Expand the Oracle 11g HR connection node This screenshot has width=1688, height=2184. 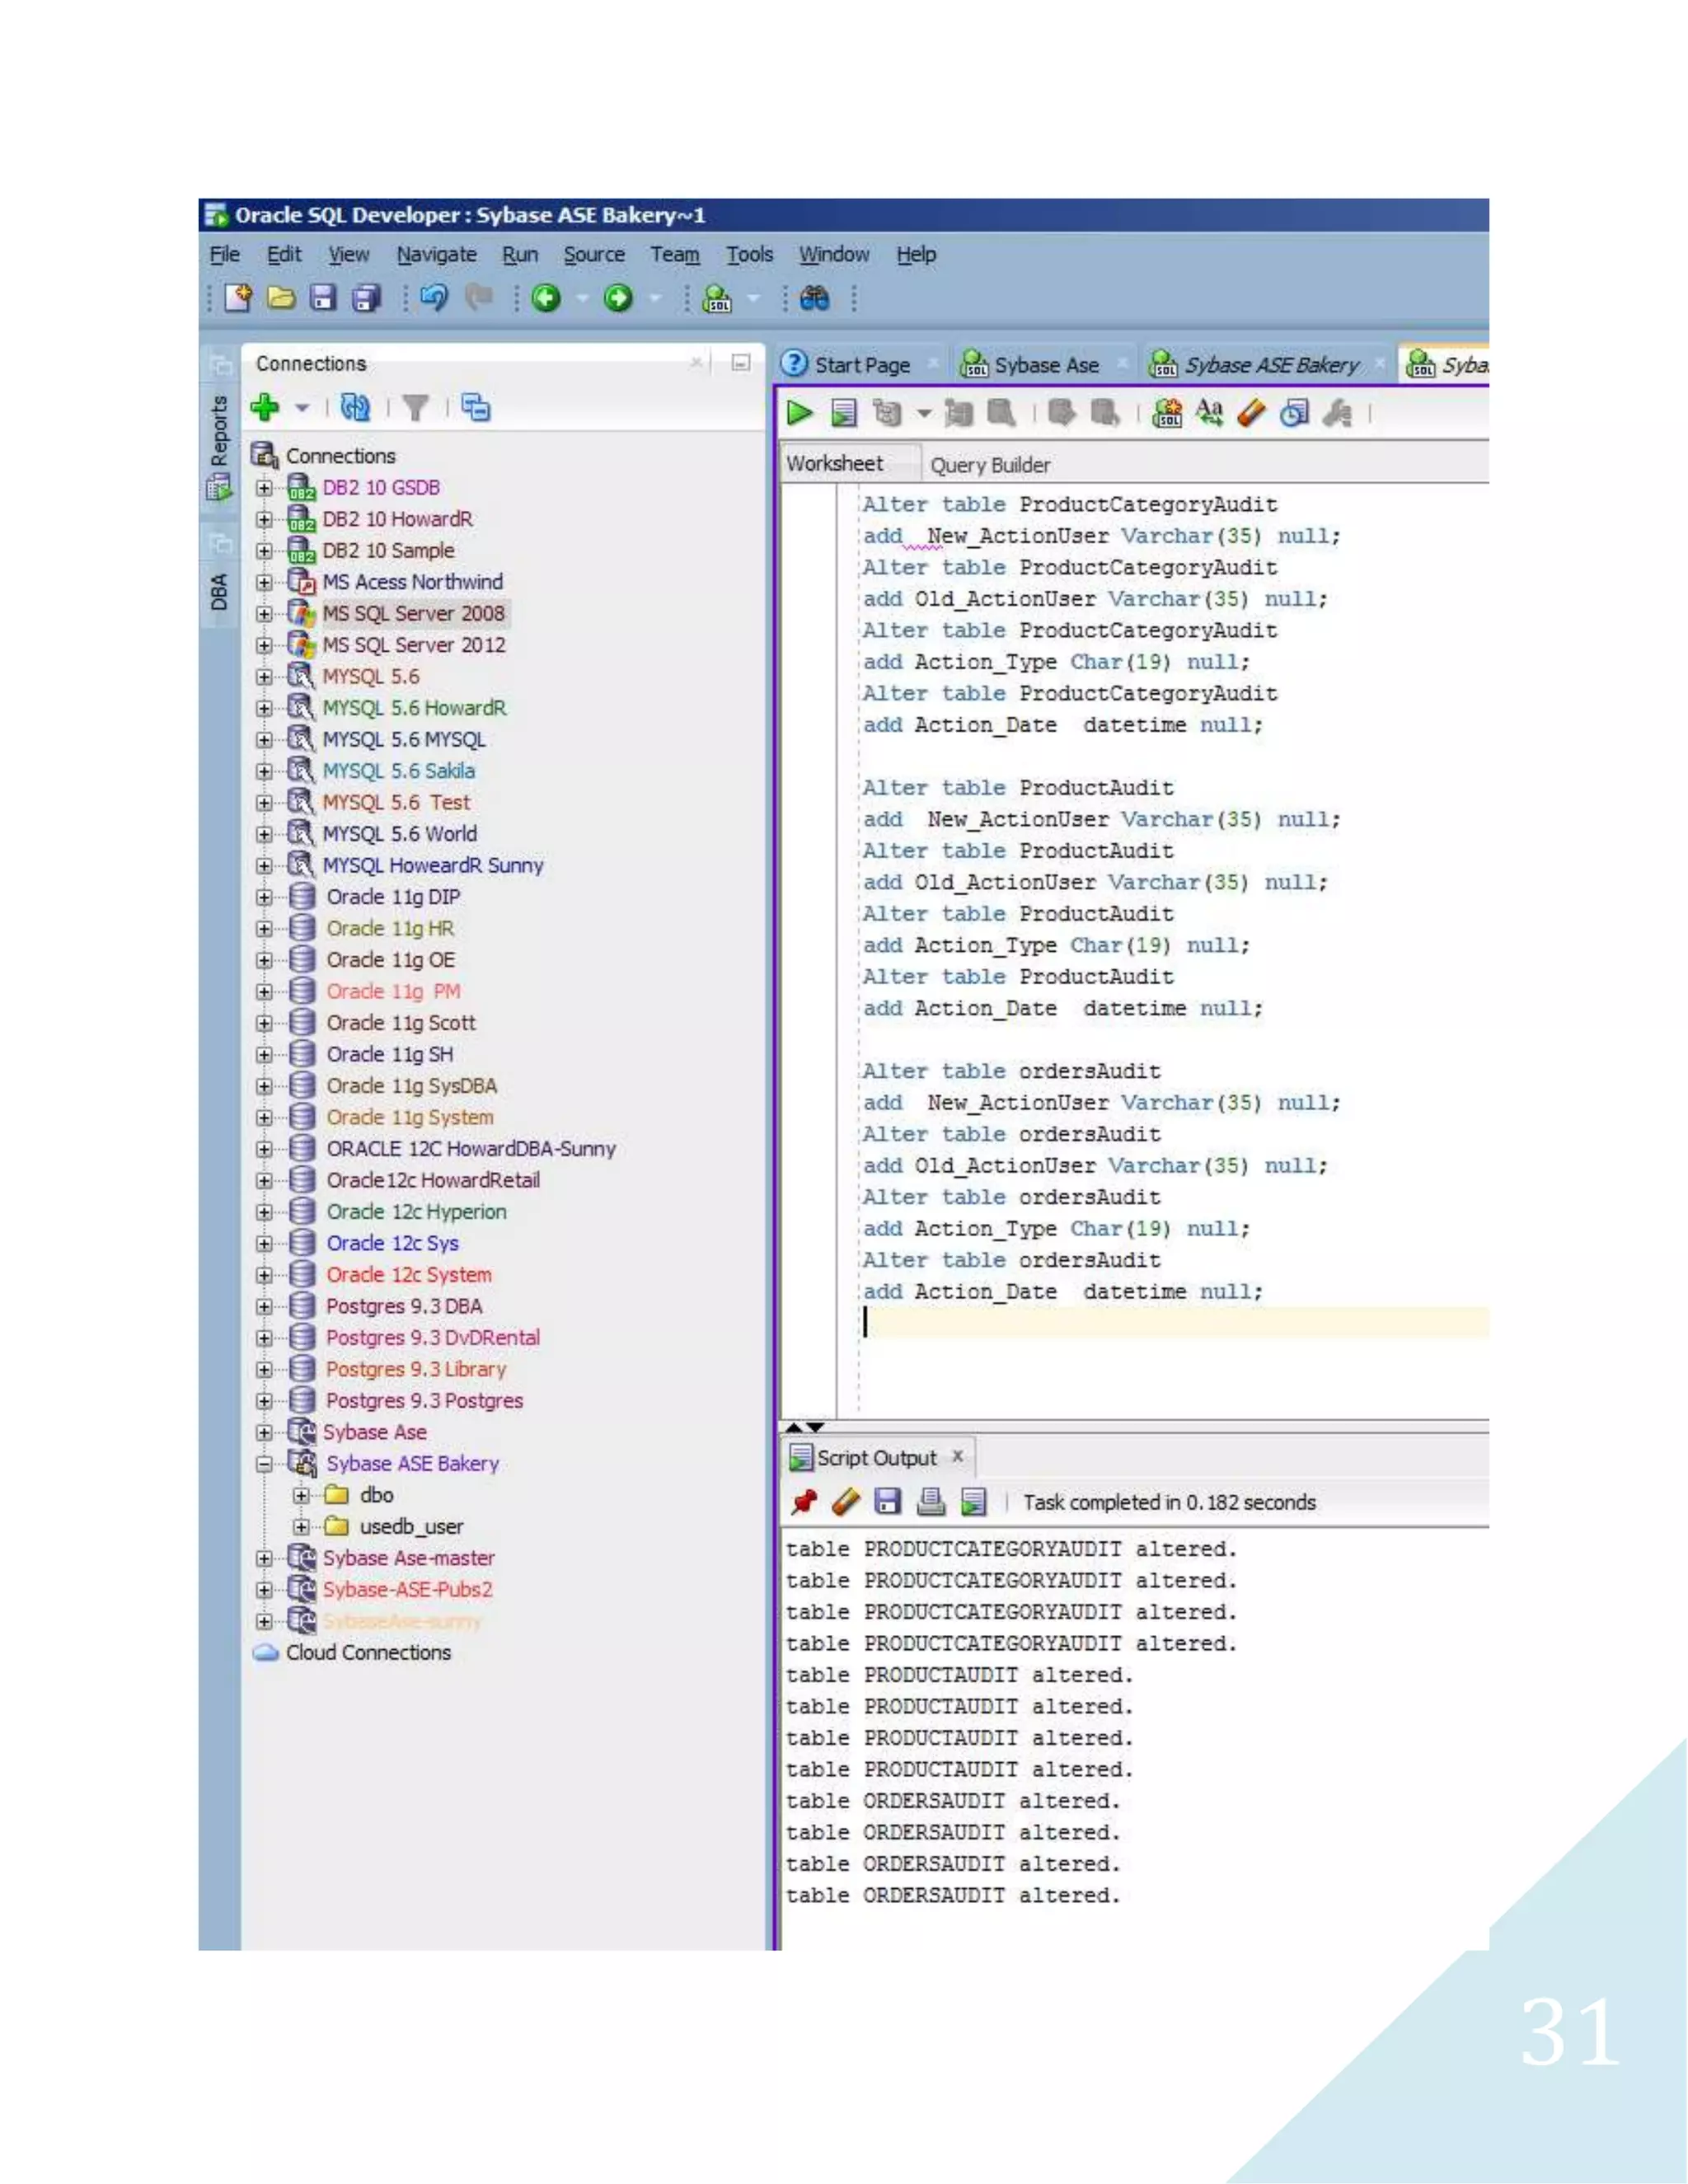(264, 929)
